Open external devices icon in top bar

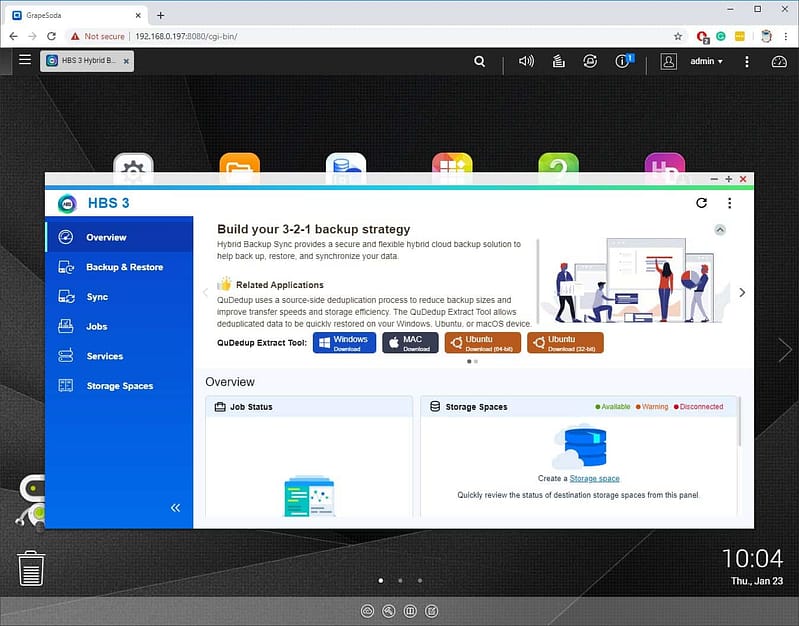[x=590, y=61]
